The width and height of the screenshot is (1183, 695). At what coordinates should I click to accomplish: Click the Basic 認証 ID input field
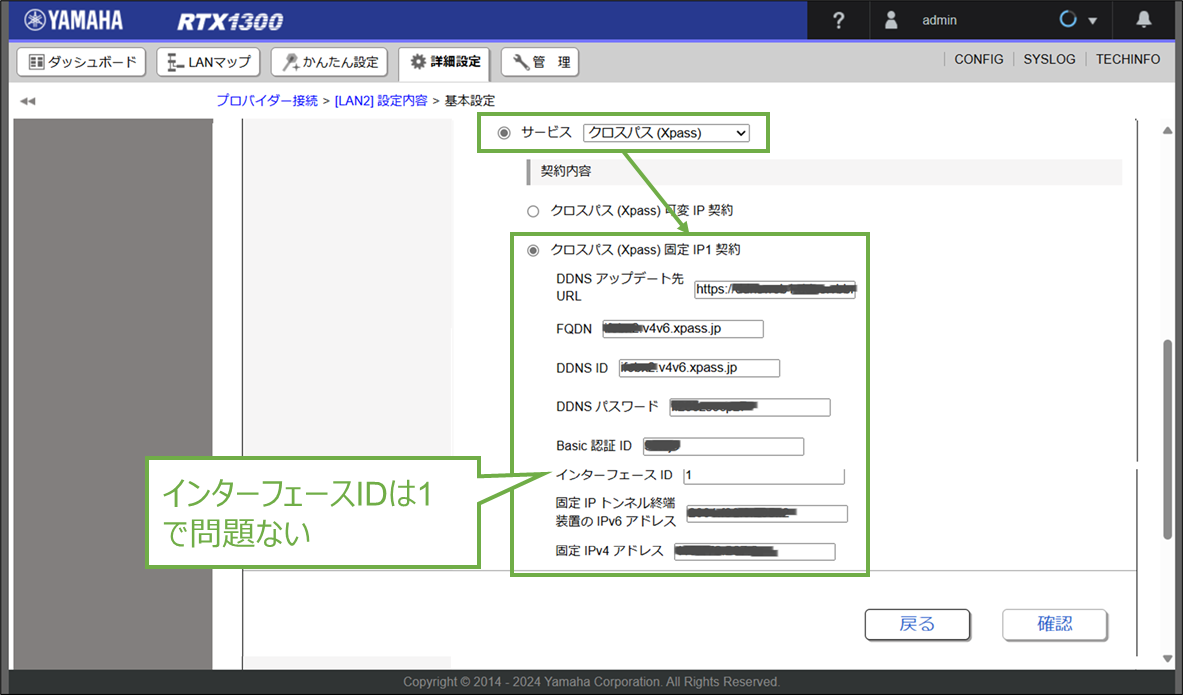pos(724,446)
